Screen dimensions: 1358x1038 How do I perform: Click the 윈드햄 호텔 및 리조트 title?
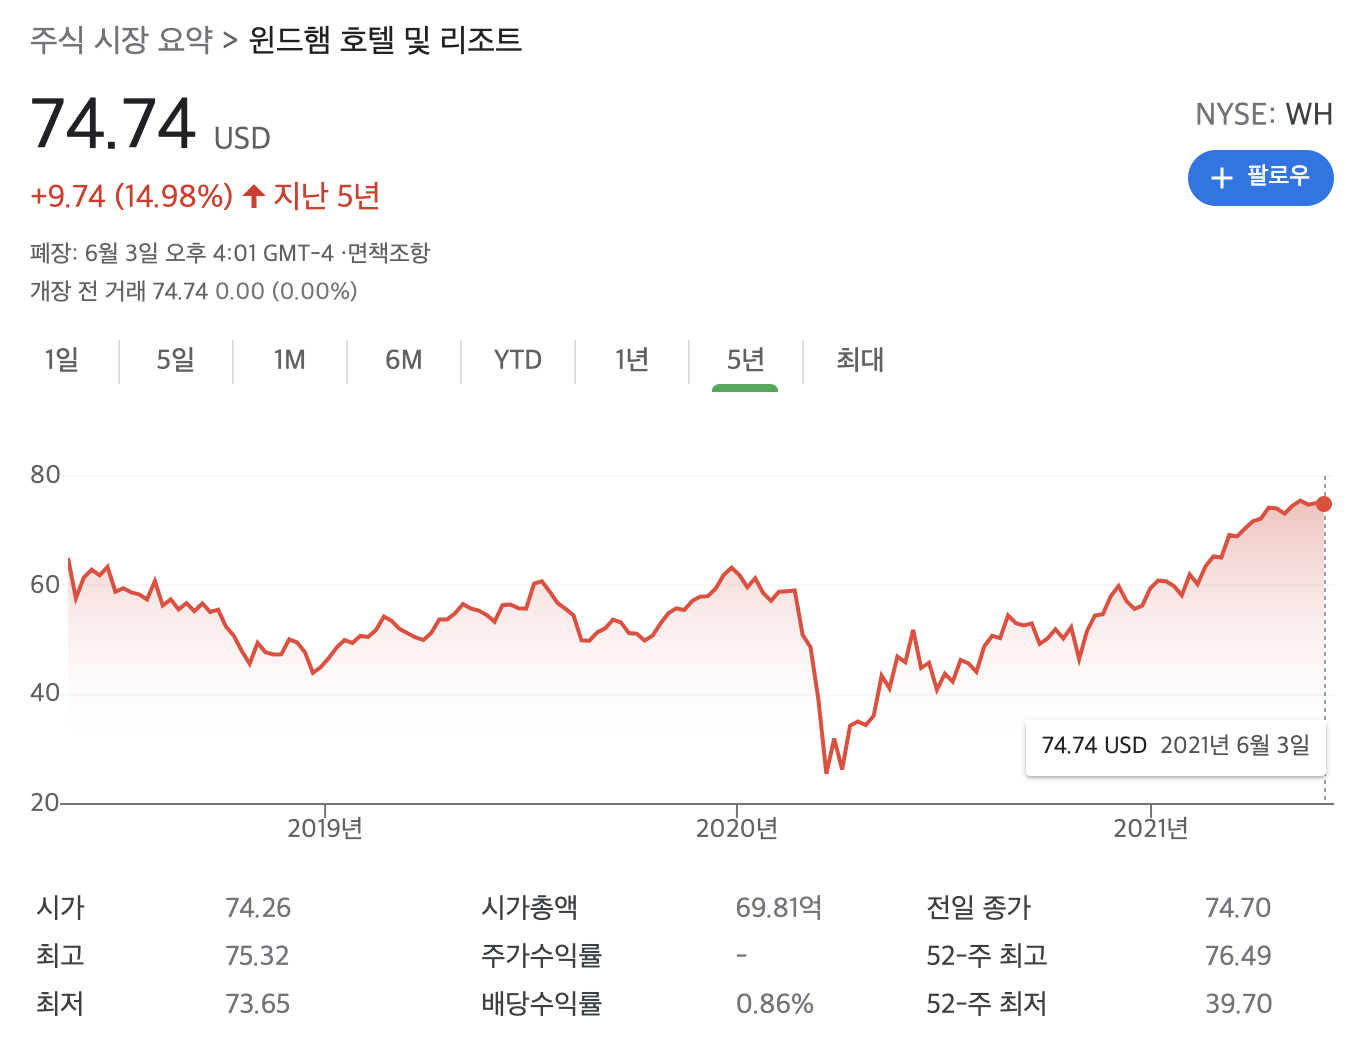pyautogui.click(x=385, y=40)
